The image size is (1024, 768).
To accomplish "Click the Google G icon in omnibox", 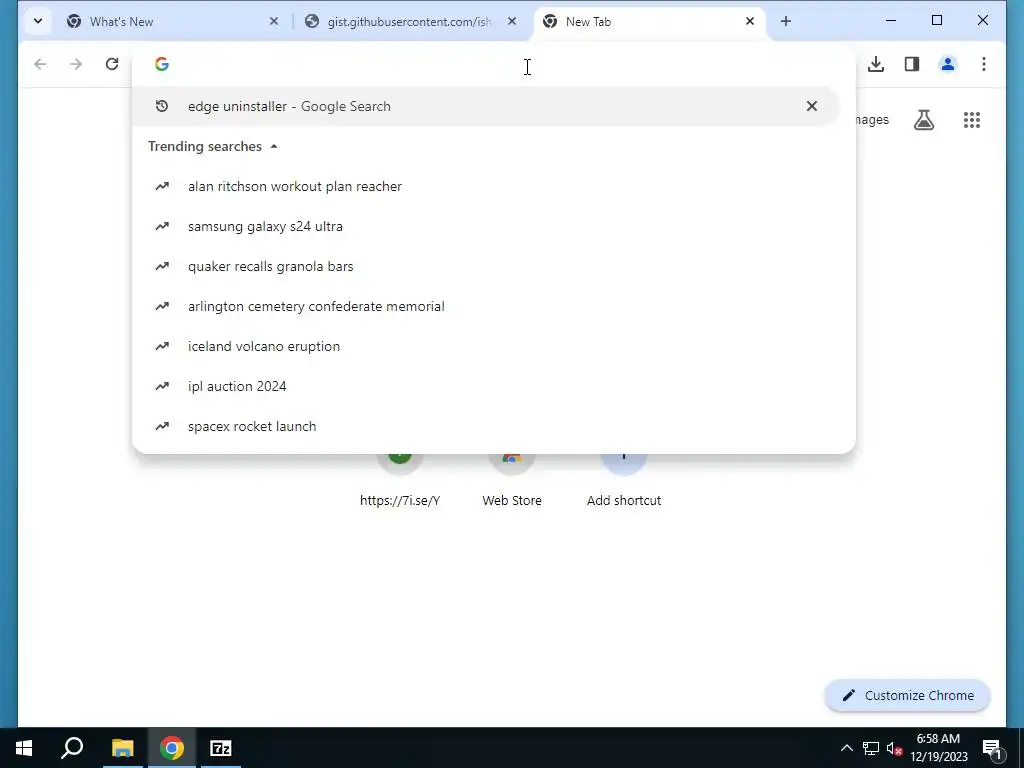I will pos(162,64).
